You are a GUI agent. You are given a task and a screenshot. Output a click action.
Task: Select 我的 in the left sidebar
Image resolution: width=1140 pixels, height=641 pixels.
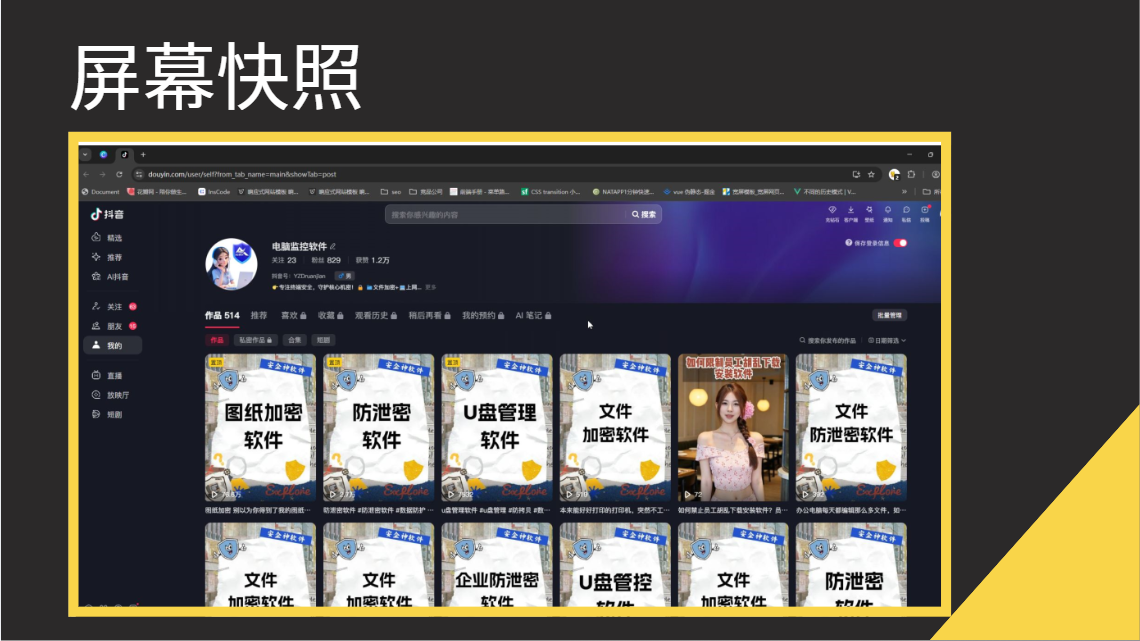(113, 345)
